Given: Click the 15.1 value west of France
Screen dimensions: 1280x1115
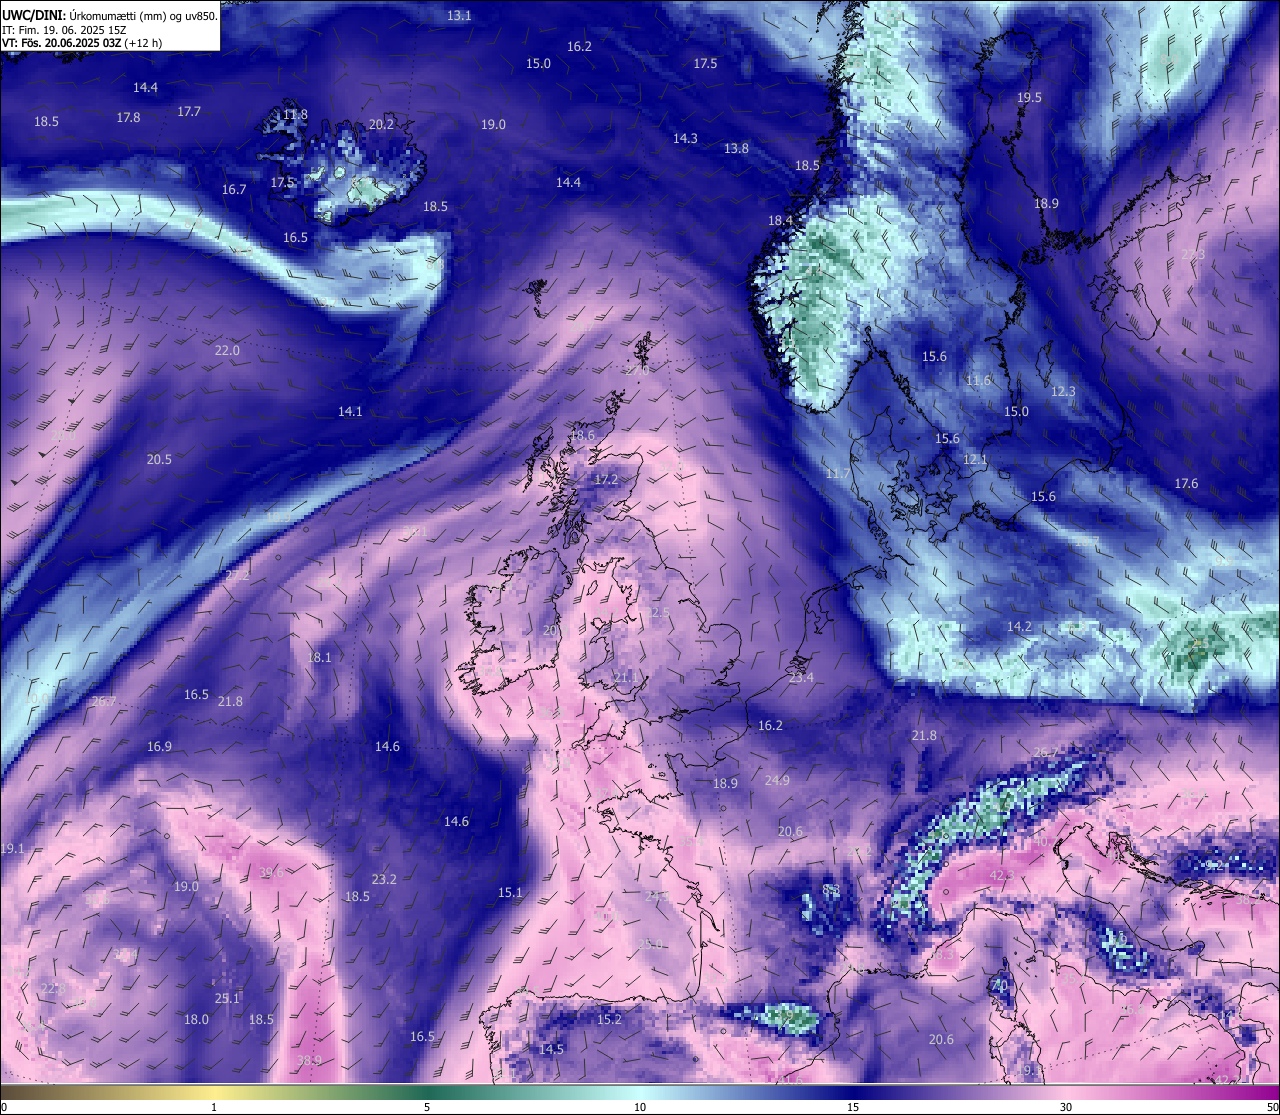Looking at the screenshot, I should pyautogui.click(x=510, y=893).
